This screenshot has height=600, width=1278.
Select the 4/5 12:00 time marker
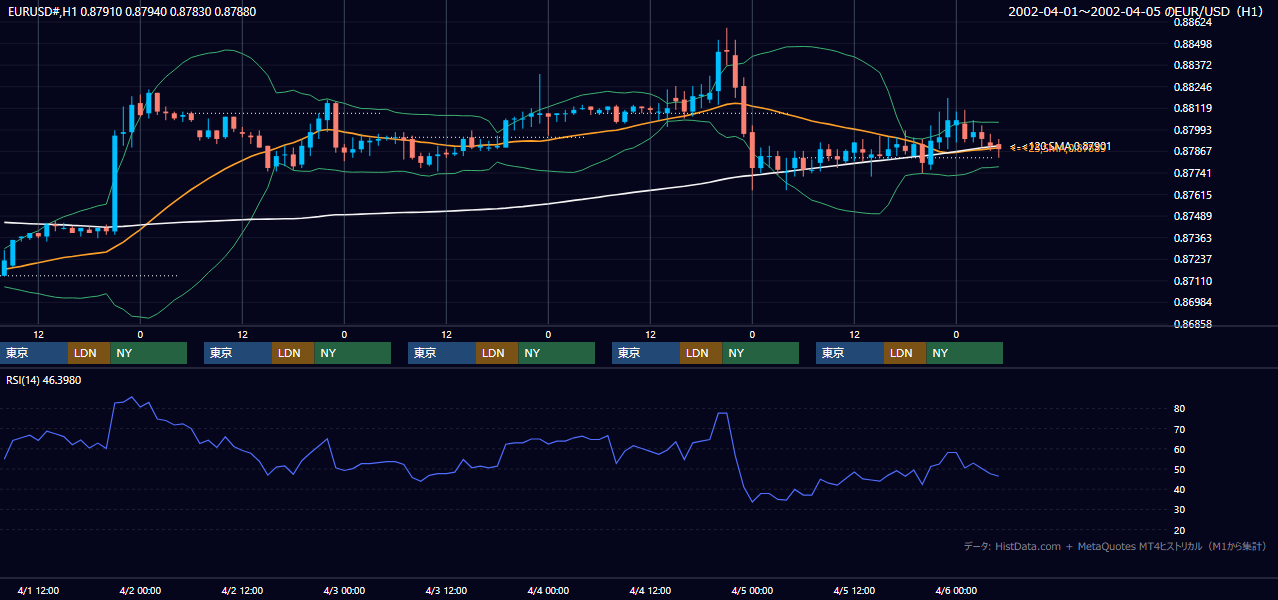855,591
